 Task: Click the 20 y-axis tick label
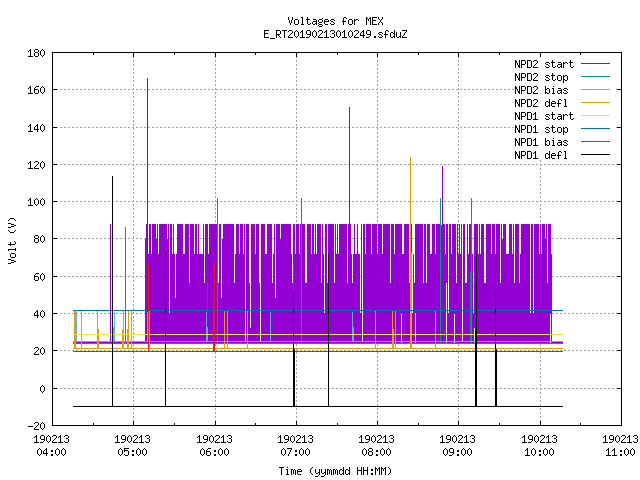point(39,351)
